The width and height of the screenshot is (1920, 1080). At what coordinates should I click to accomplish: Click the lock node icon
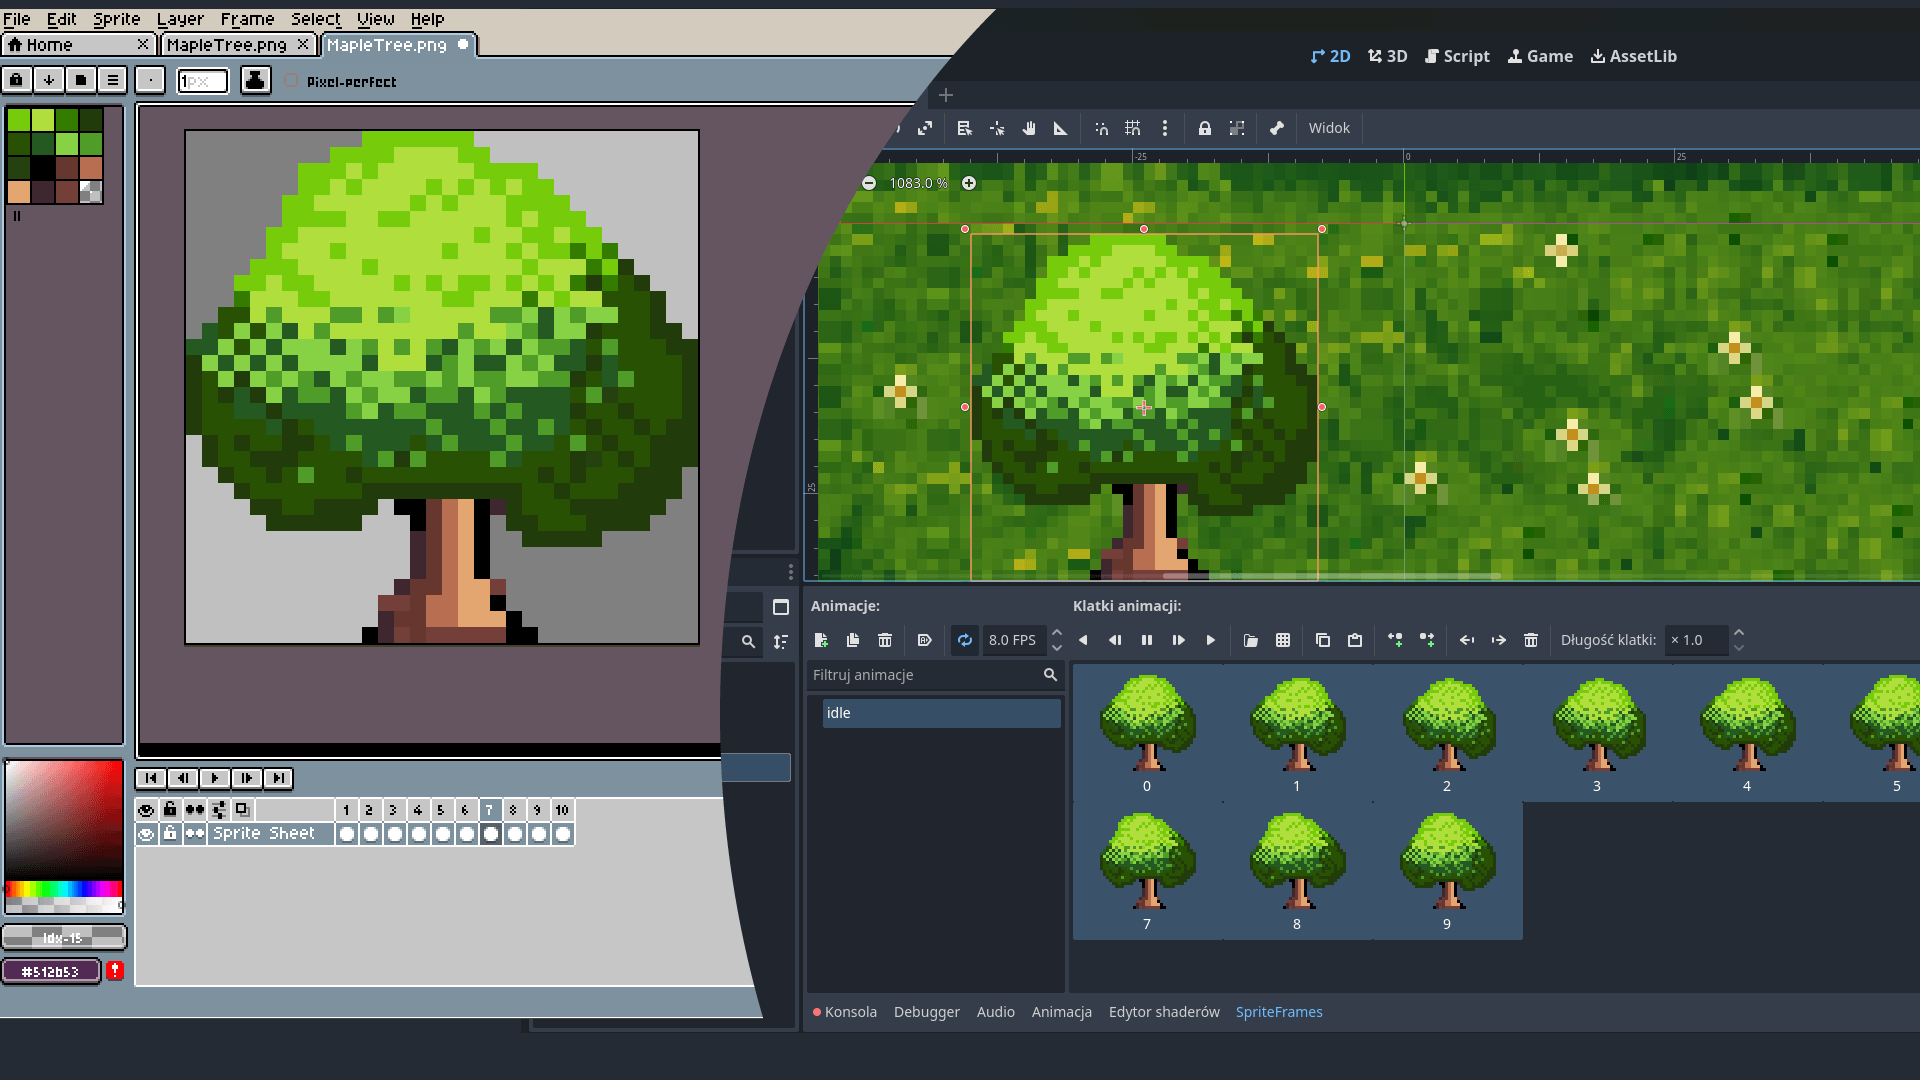(x=1205, y=128)
